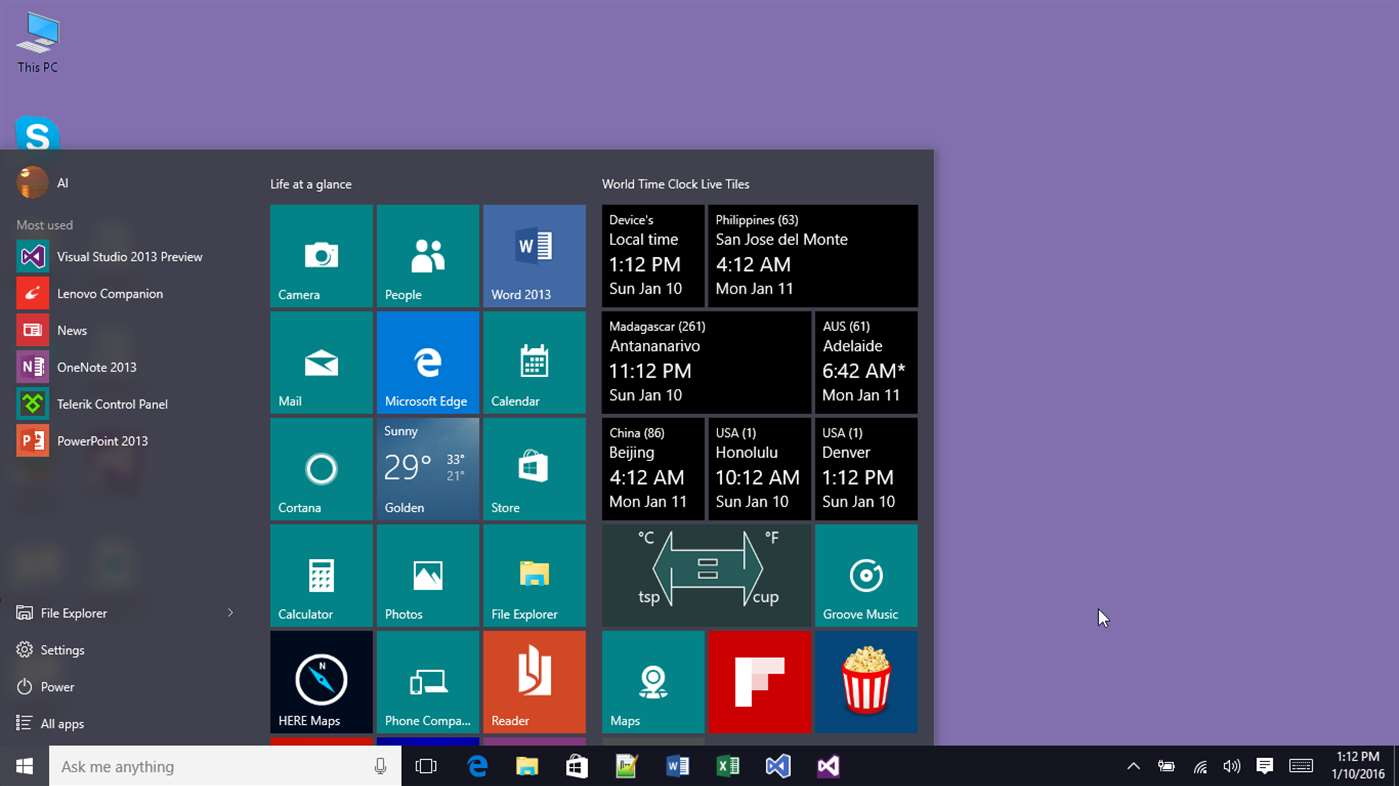The image size is (1399, 786).
Task: Open the Phone Companion tile
Action: [x=428, y=682]
